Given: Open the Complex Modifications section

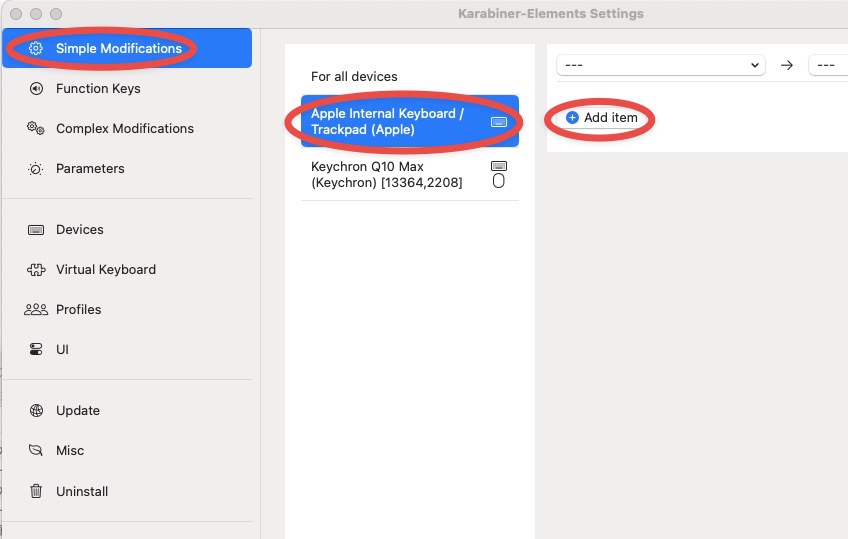Looking at the screenshot, I should (x=127, y=129).
